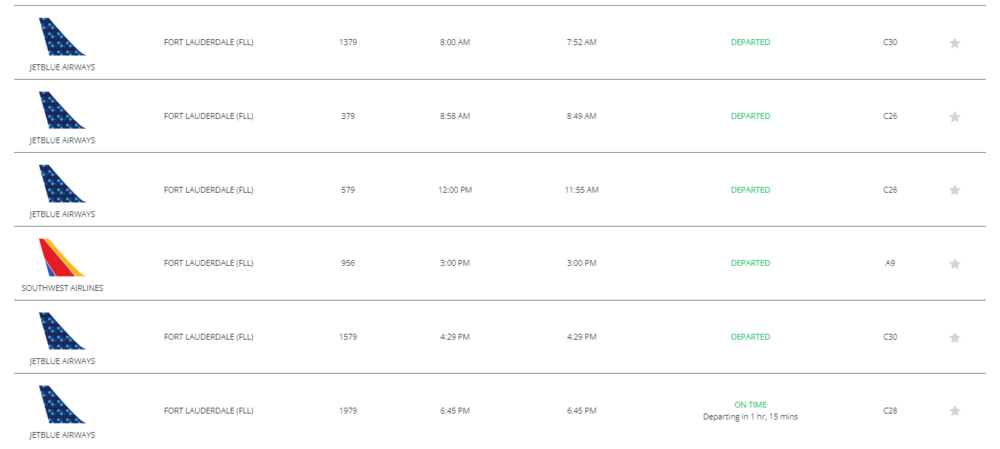Star Southwest flight 956
Screen dimensions: 1000x449
954,264
